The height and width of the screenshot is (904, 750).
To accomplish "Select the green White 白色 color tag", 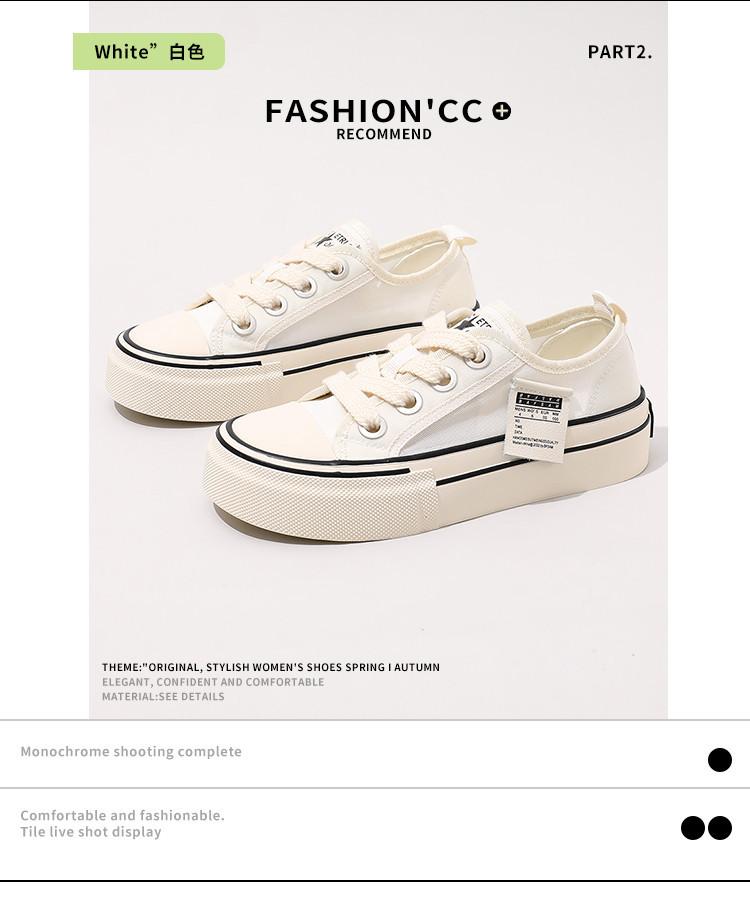I will pos(149,51).
